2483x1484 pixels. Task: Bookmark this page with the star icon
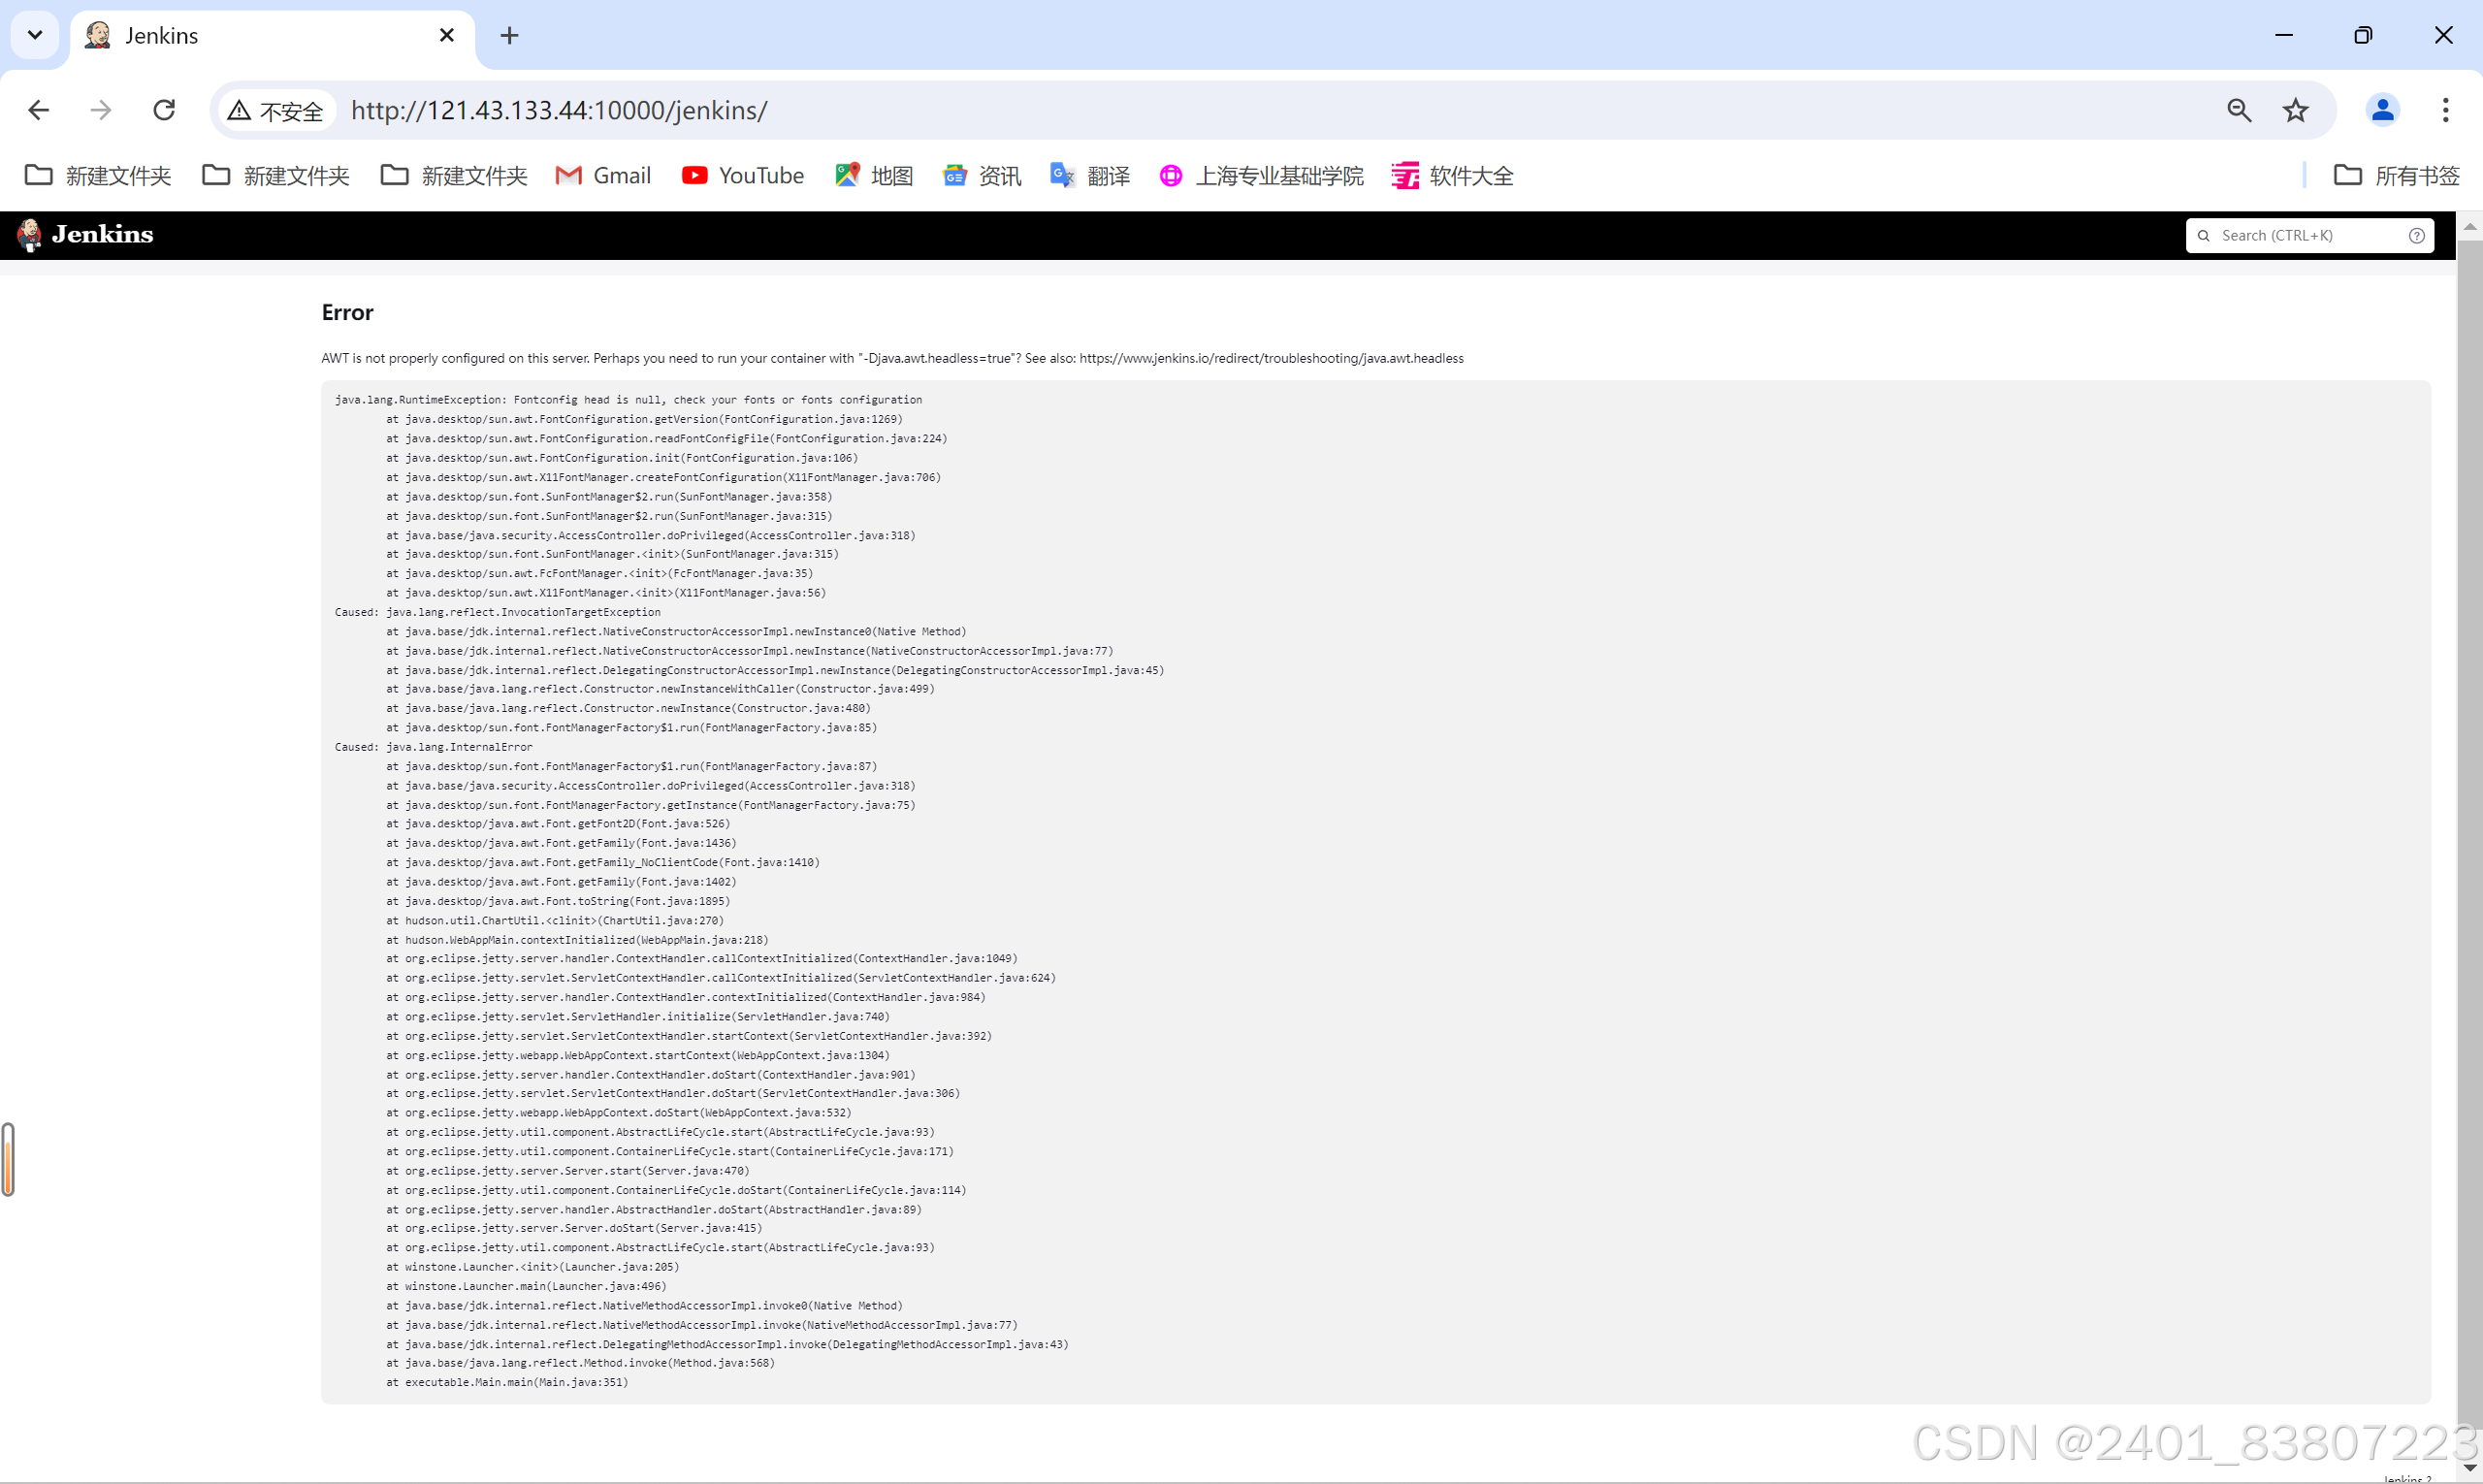2295,110
